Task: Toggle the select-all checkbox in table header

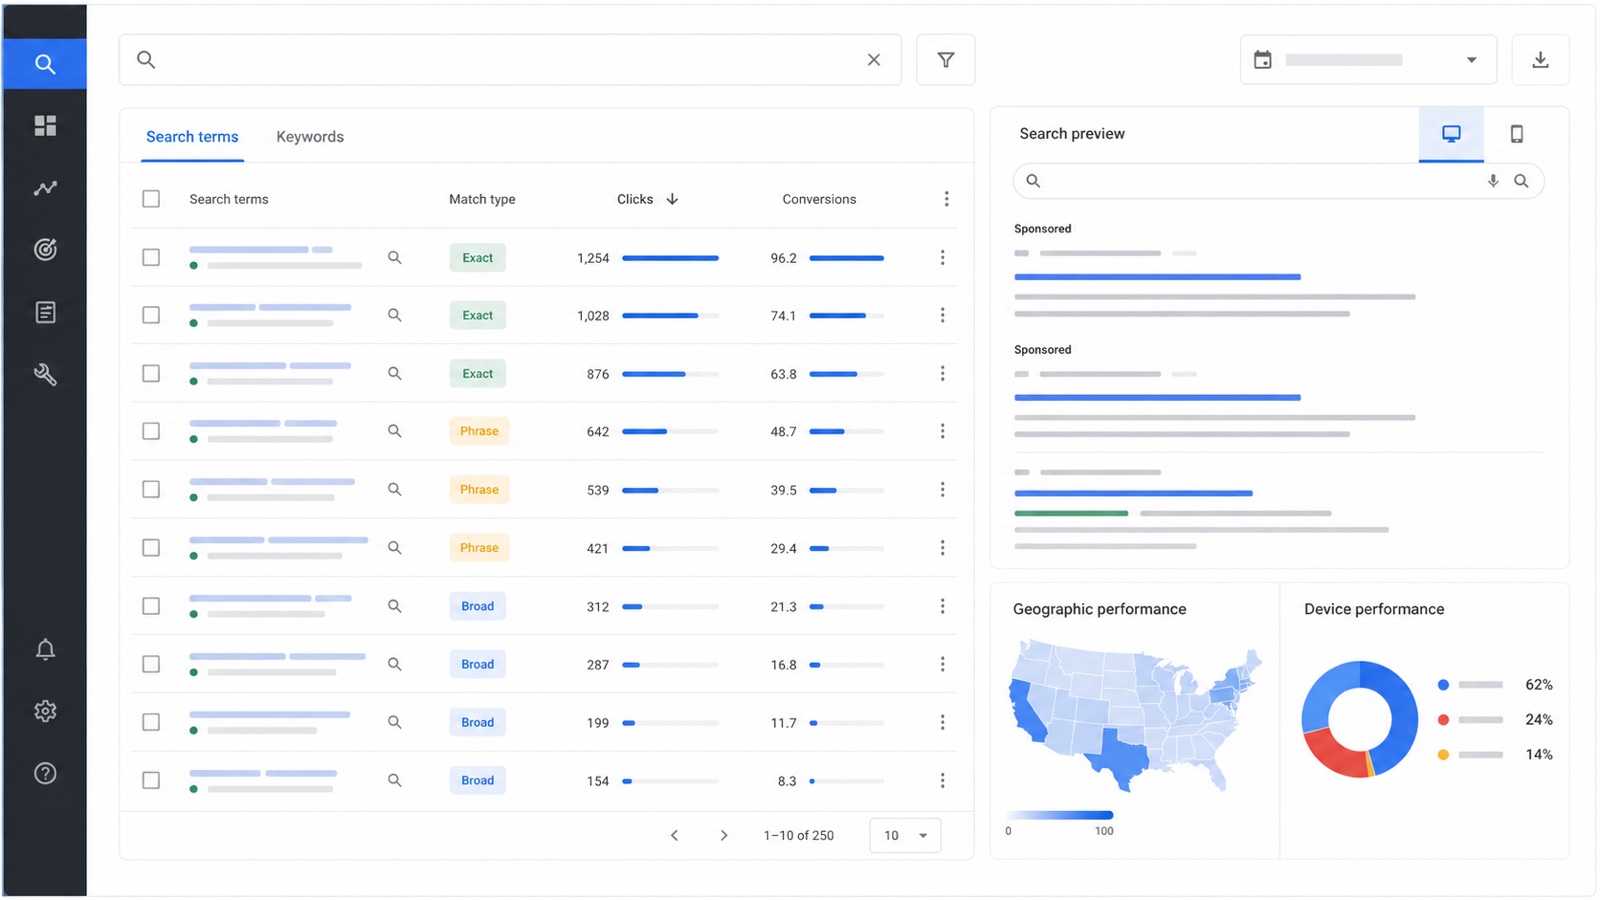Action: pos(151,199)
